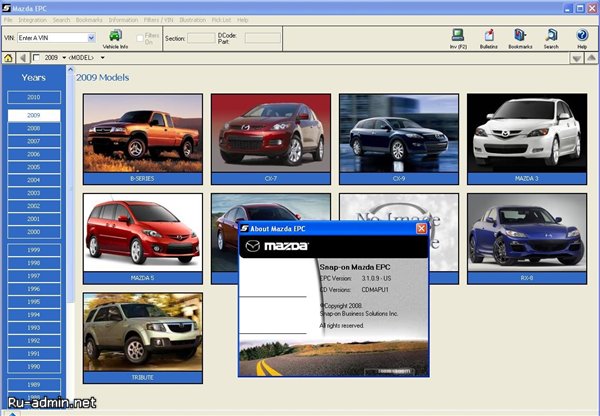Toggle the checkbox beside 2009 in navigation bar

[36, 57]
